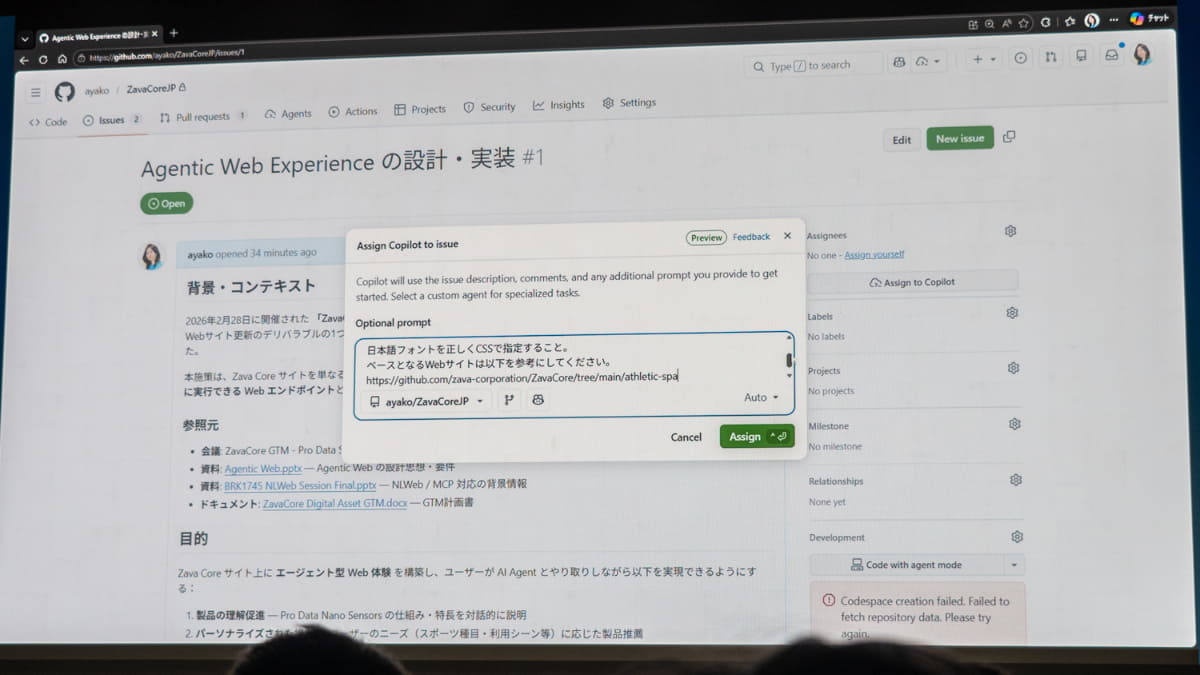Screen dimensions: 1200x675
Task: Open the repository Settings tab
Action: coord(629,103)
